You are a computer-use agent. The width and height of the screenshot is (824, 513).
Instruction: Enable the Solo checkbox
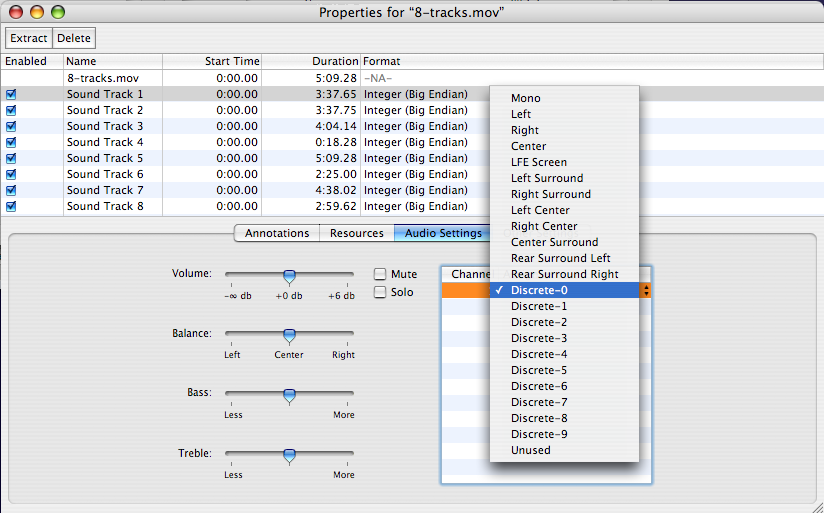pyautogui.click(x=380, y=292)
